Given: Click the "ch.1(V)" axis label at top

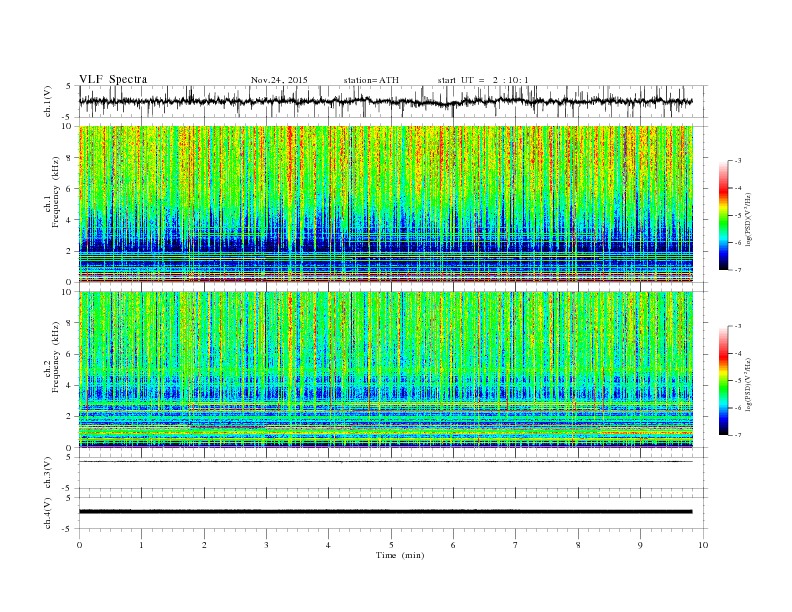Looking at the screenshot, I should point(48,101).
